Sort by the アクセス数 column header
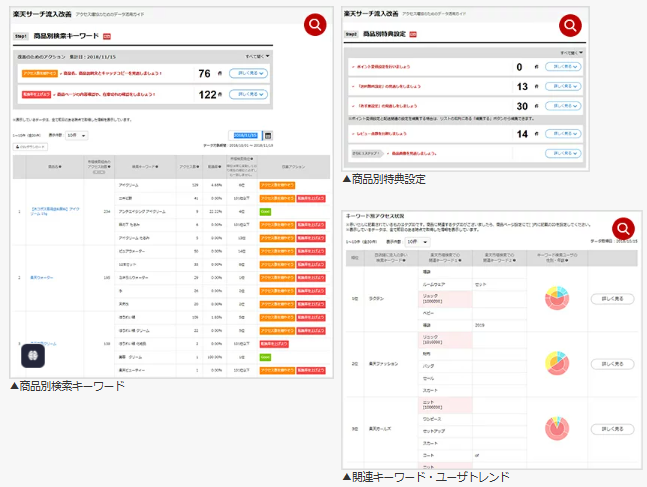This screenshot has width=647, height=487. 189,167
